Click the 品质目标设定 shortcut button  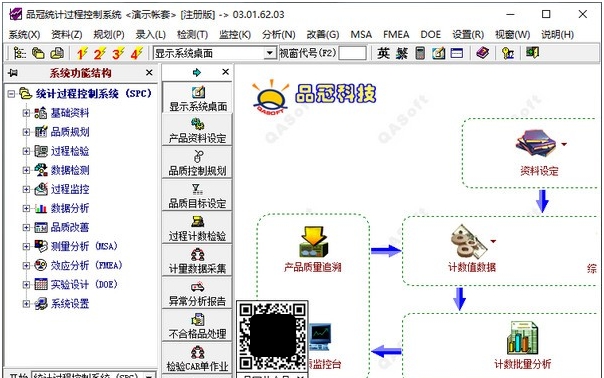(x=197, y=195)
